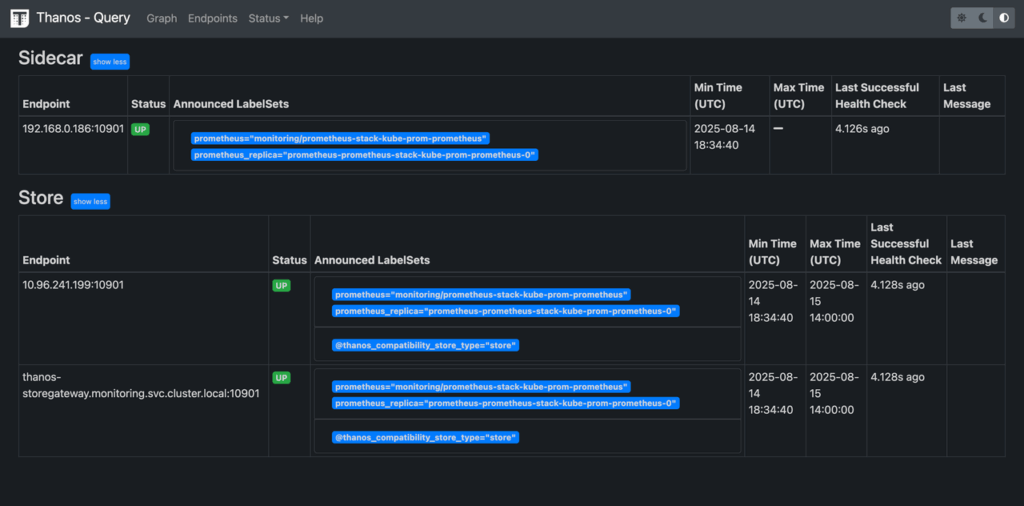Select the Store section heading

pyautogui.click(x=40, y=198)
